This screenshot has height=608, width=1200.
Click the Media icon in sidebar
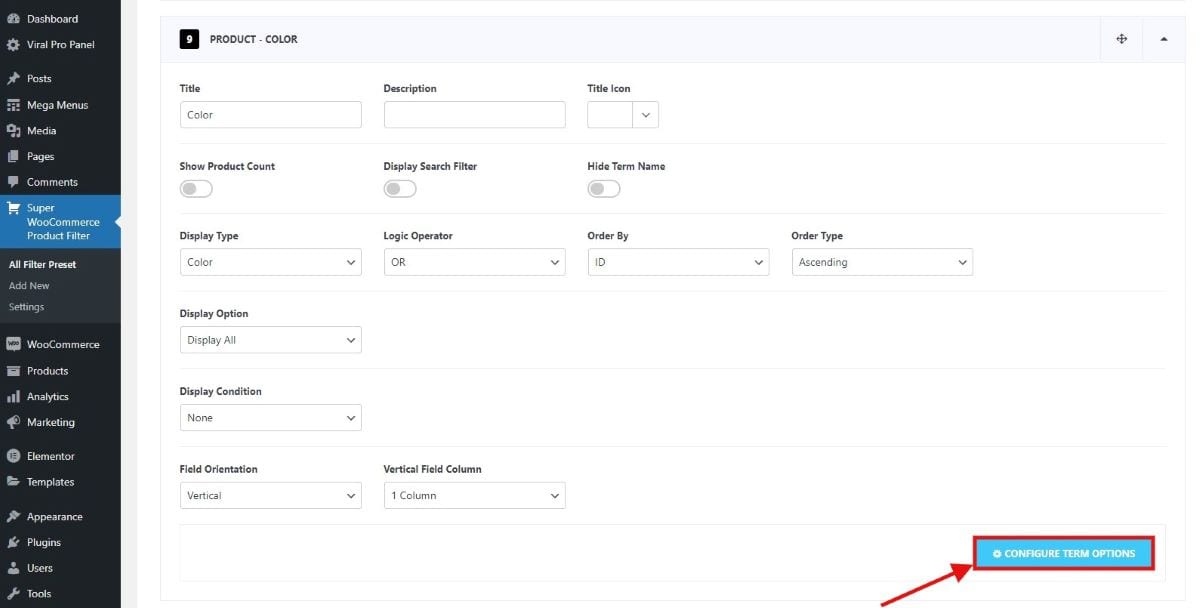click(x=13, y=131)
